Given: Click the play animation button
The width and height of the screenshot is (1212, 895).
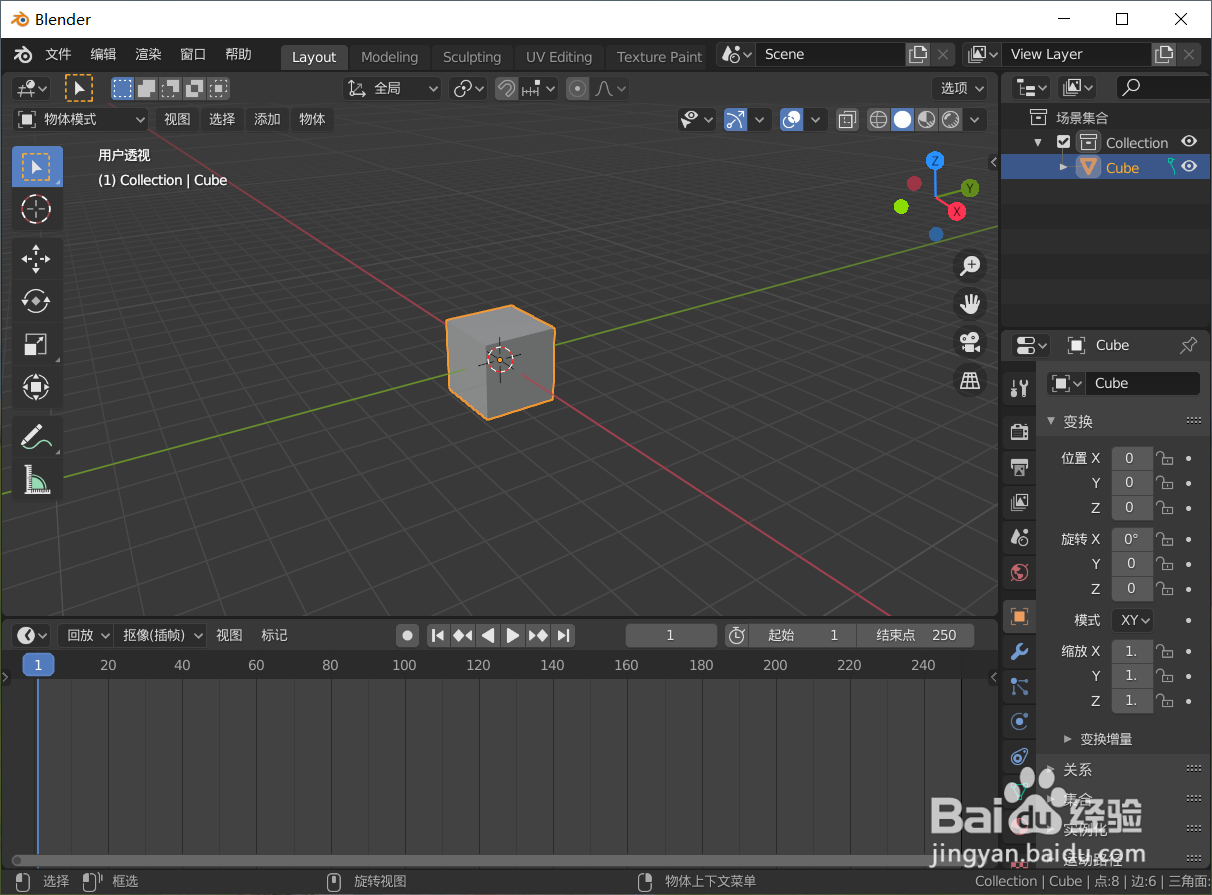Looking at the screenshot, I should click(x=513, y=635).
